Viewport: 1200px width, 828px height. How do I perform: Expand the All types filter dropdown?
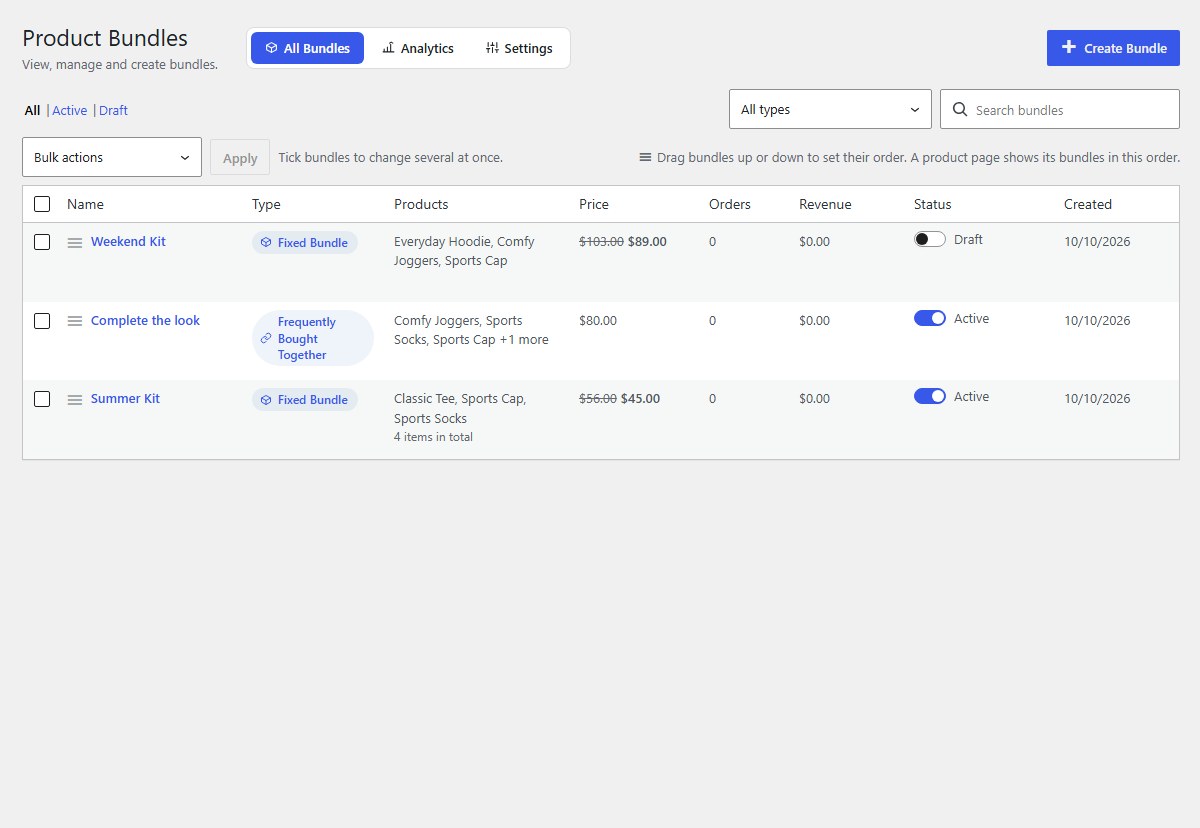coord(830,109)
